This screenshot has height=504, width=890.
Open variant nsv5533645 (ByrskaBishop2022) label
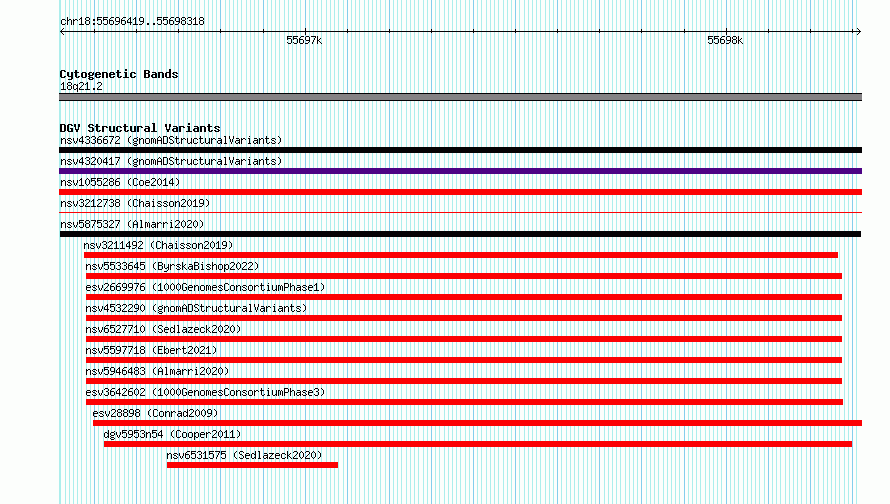click(x=172, y=266)
